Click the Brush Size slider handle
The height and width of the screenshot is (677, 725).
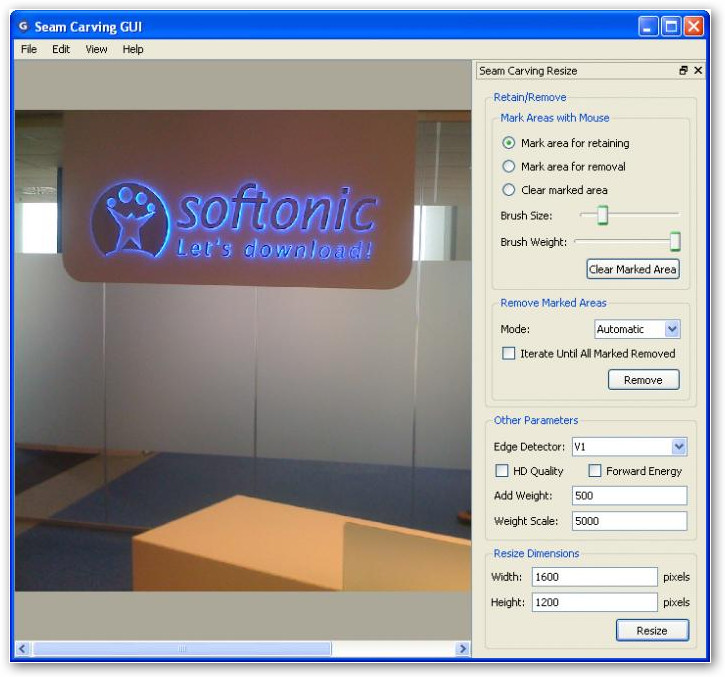pyautogui.click(x=602, y=215)
